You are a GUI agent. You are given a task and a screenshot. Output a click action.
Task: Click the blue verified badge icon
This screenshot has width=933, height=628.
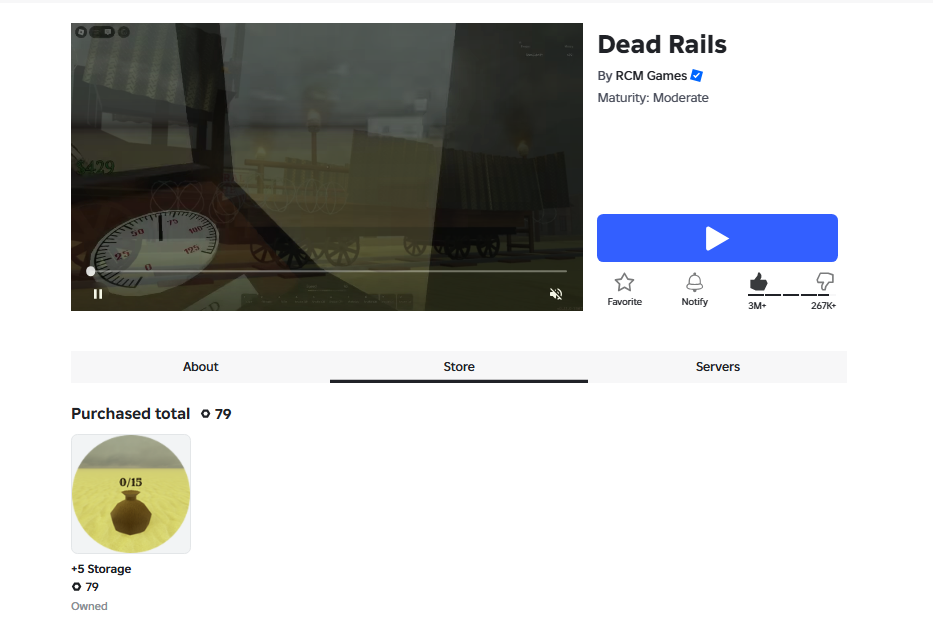(x=697, y=76)
